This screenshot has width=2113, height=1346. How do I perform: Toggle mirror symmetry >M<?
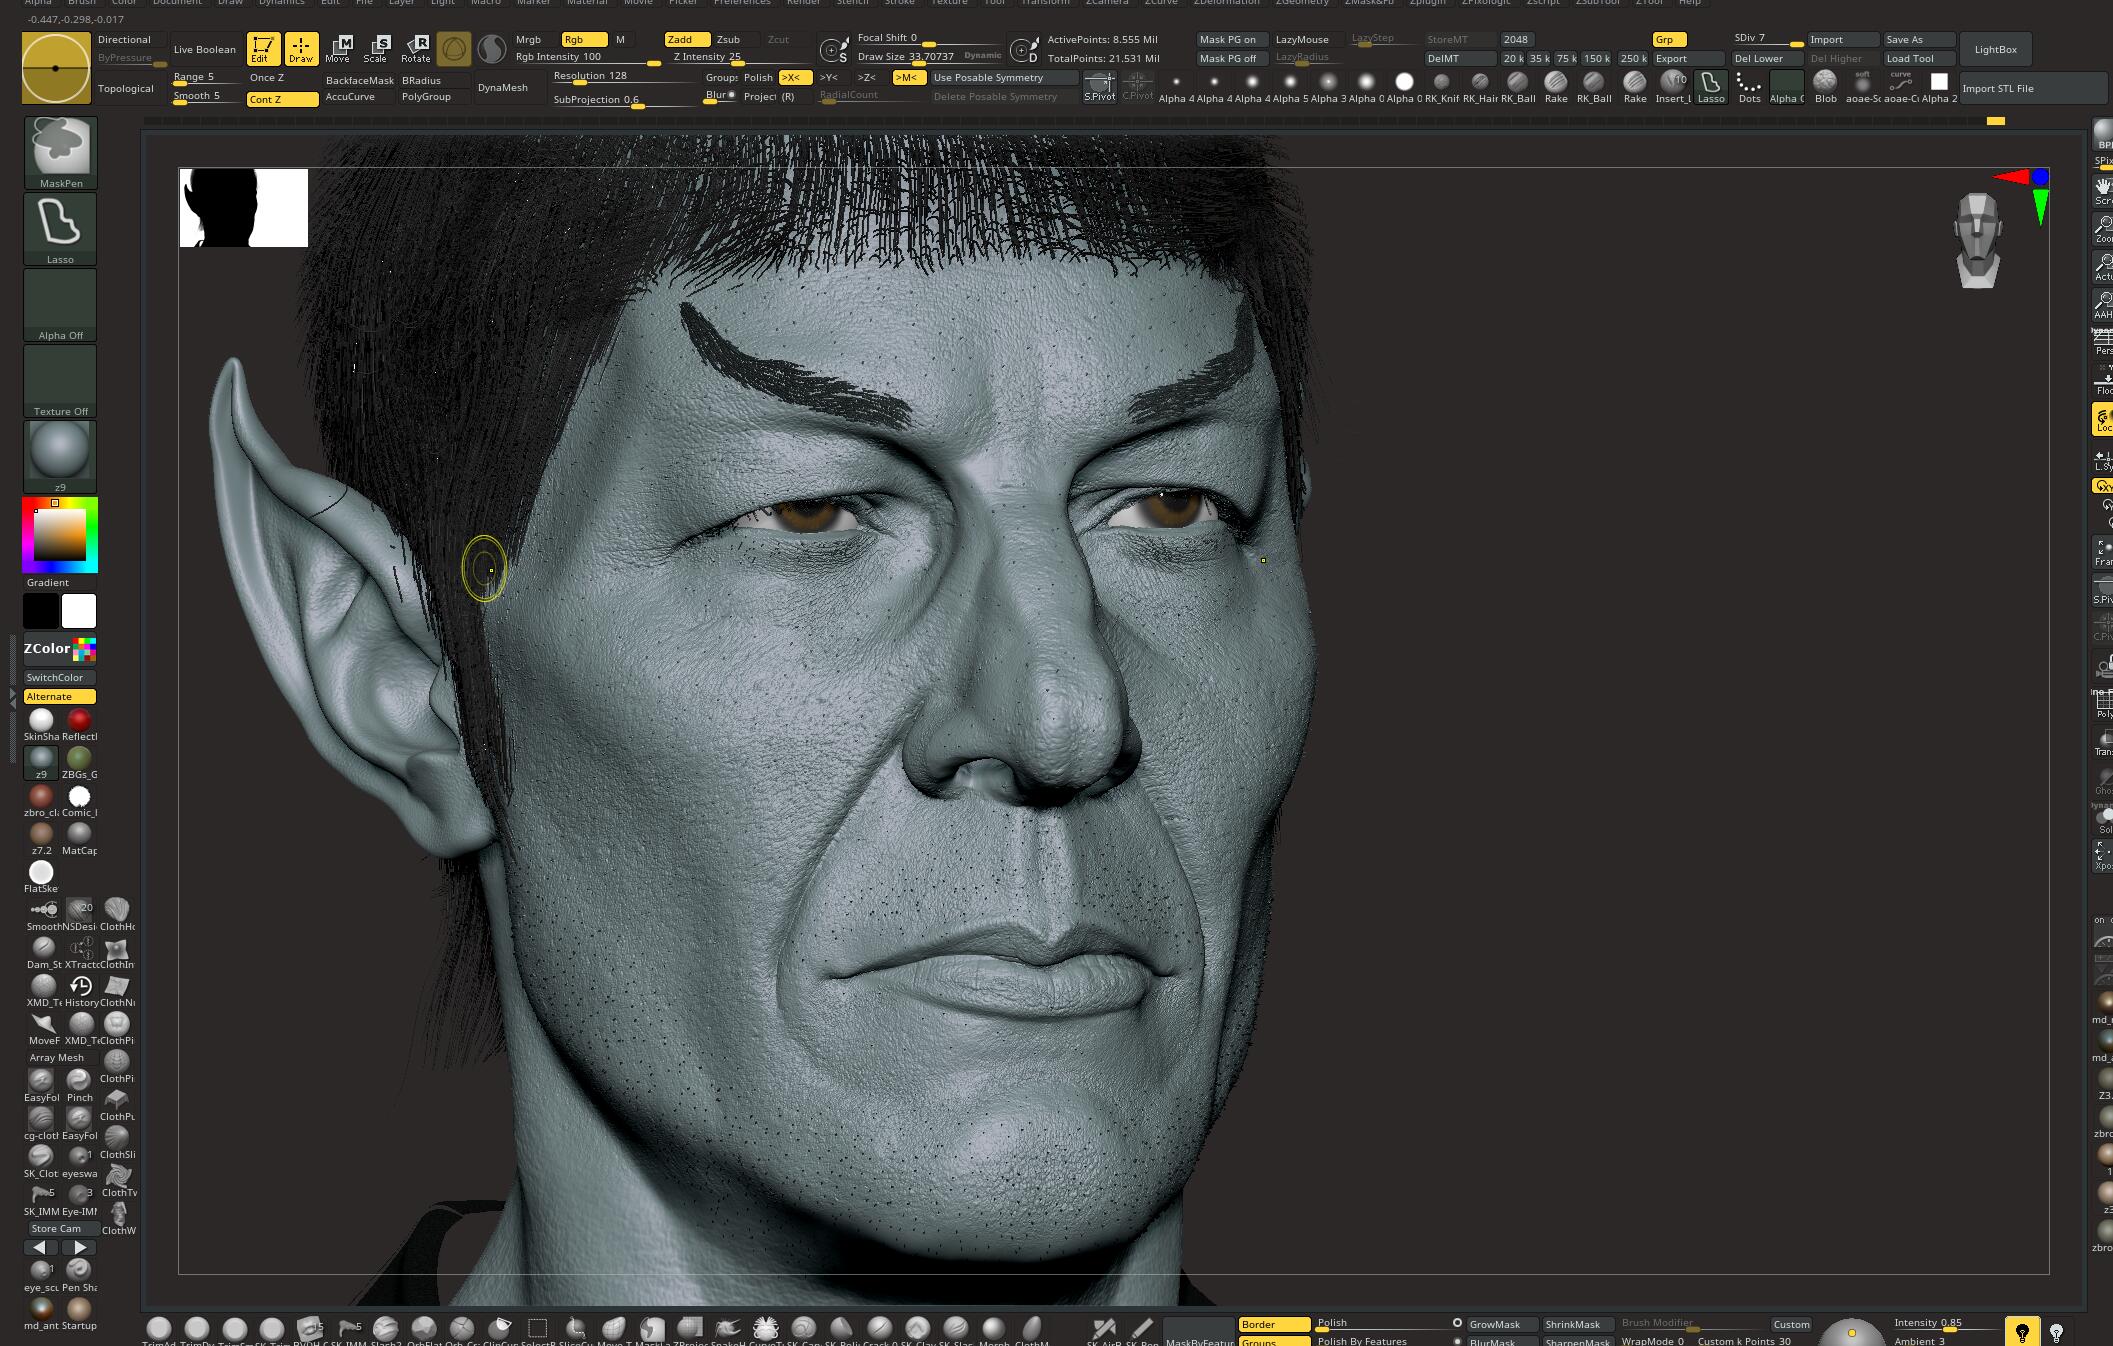coord(908,77)
